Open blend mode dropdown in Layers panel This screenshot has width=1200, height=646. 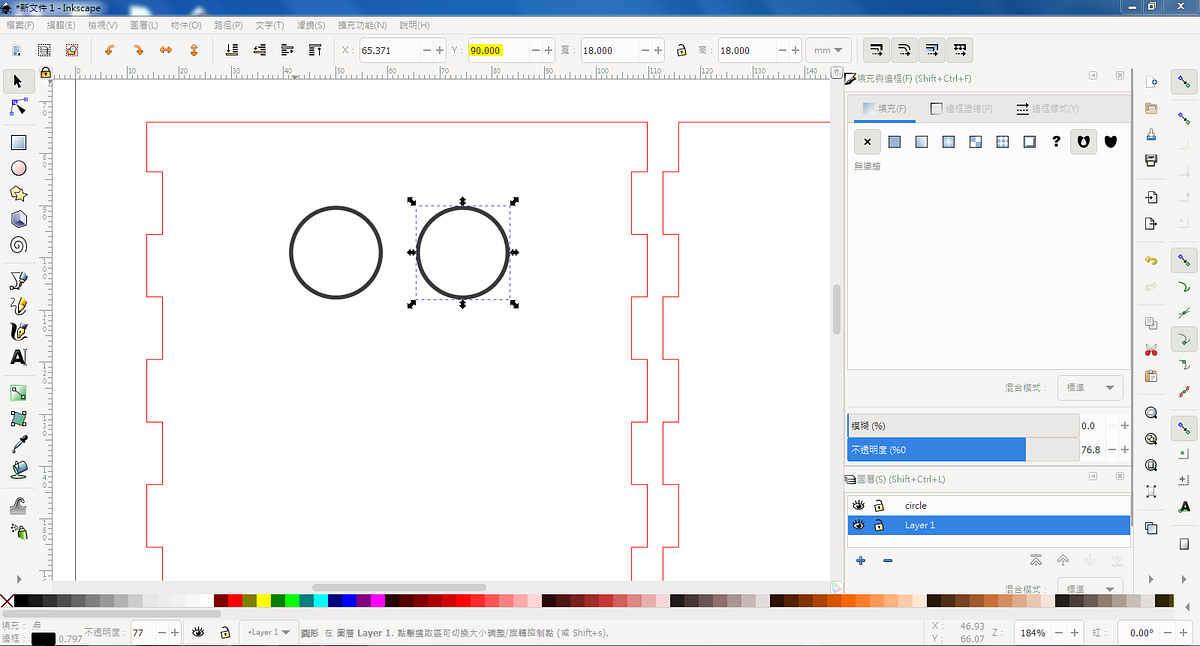[1090, 589]
